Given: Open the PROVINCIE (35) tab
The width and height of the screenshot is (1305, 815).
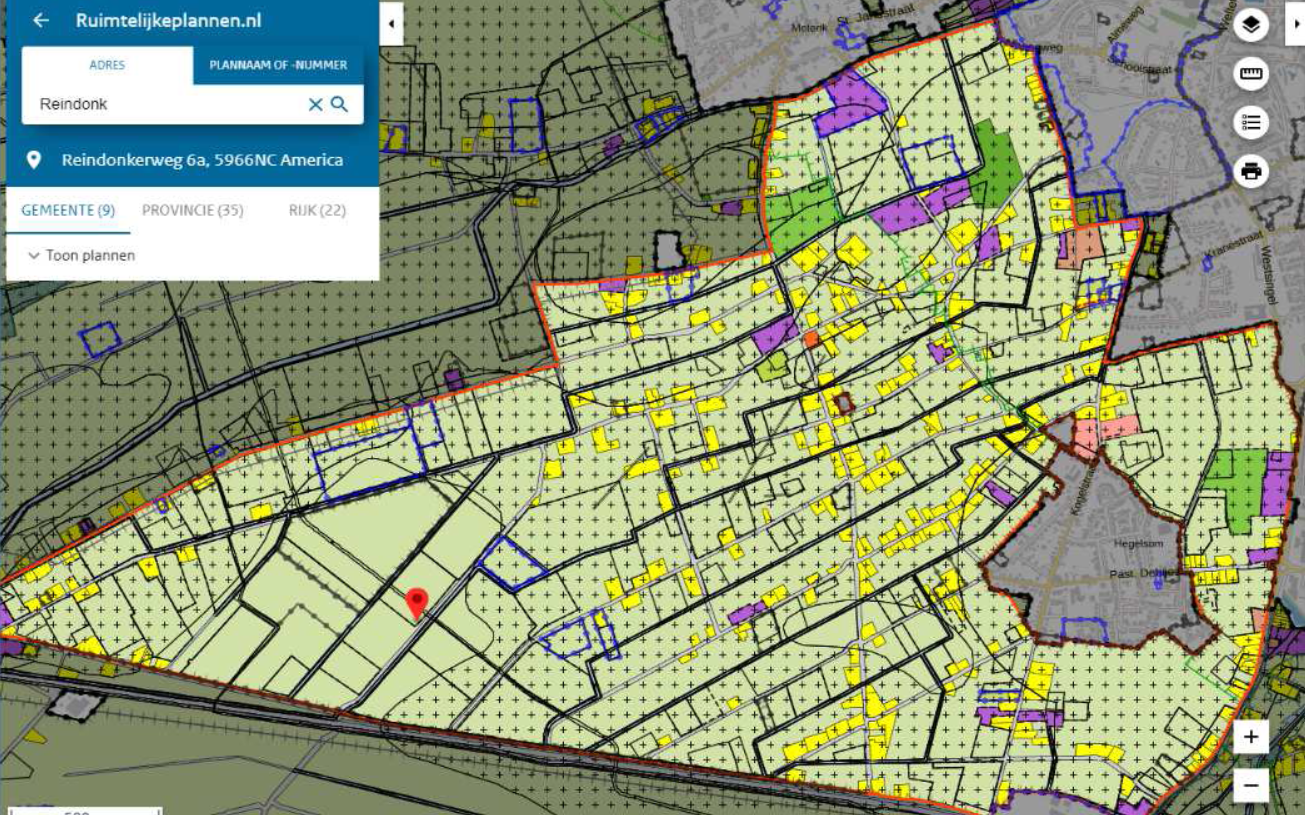Looking at the screenshot, I should 193,211.
